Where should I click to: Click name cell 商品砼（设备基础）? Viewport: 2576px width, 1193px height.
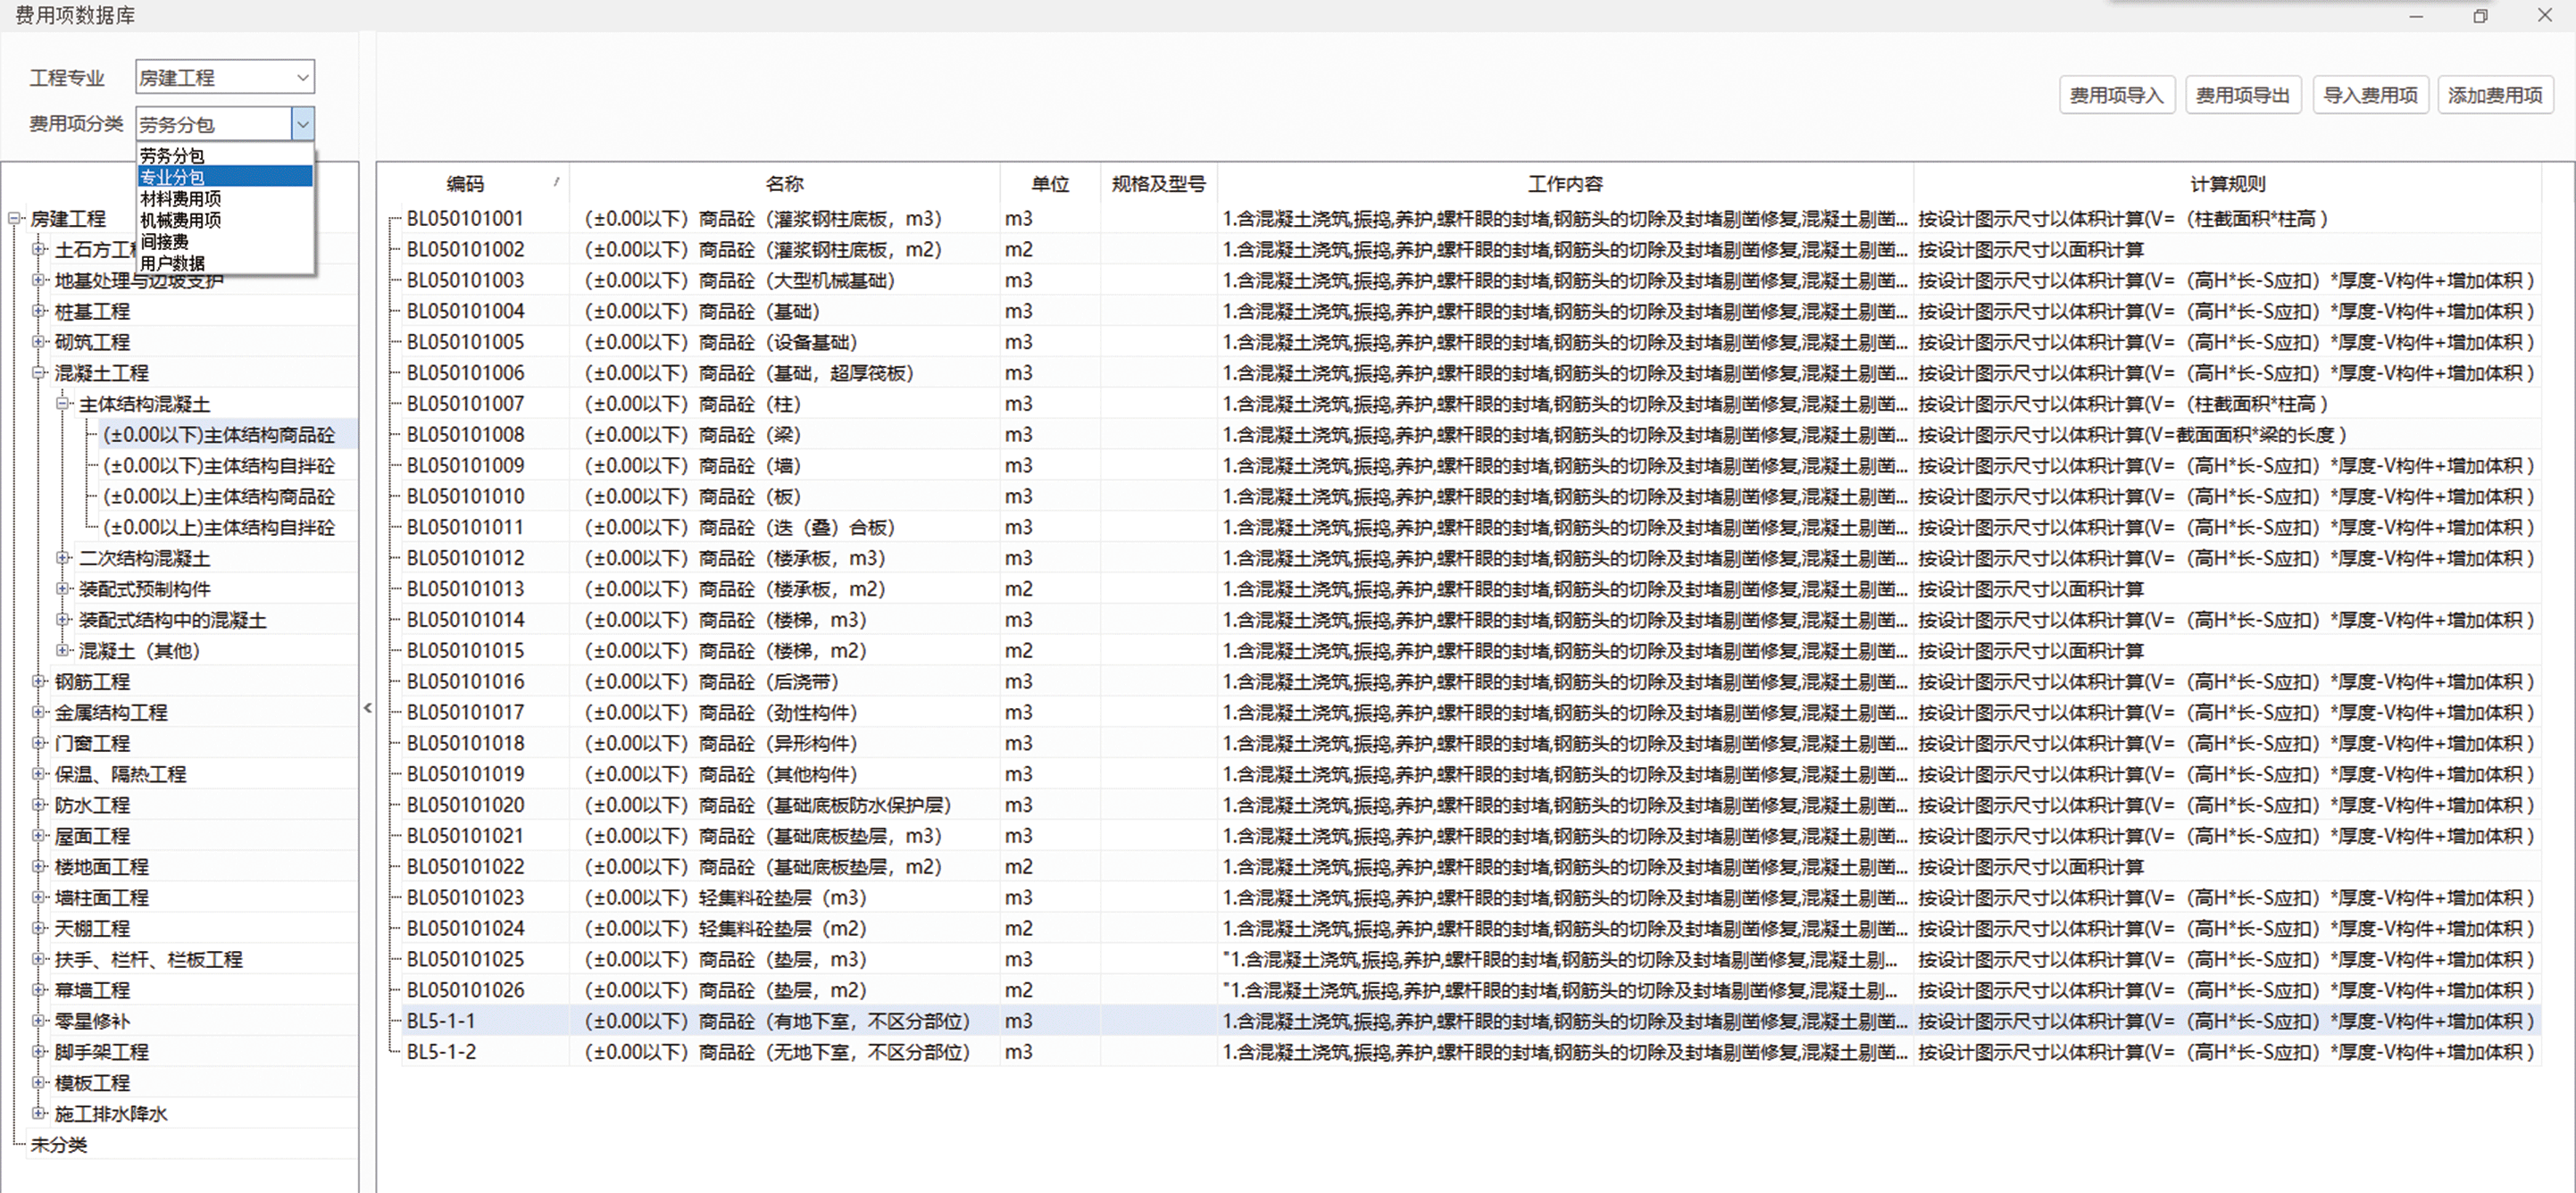coord(785,342)
